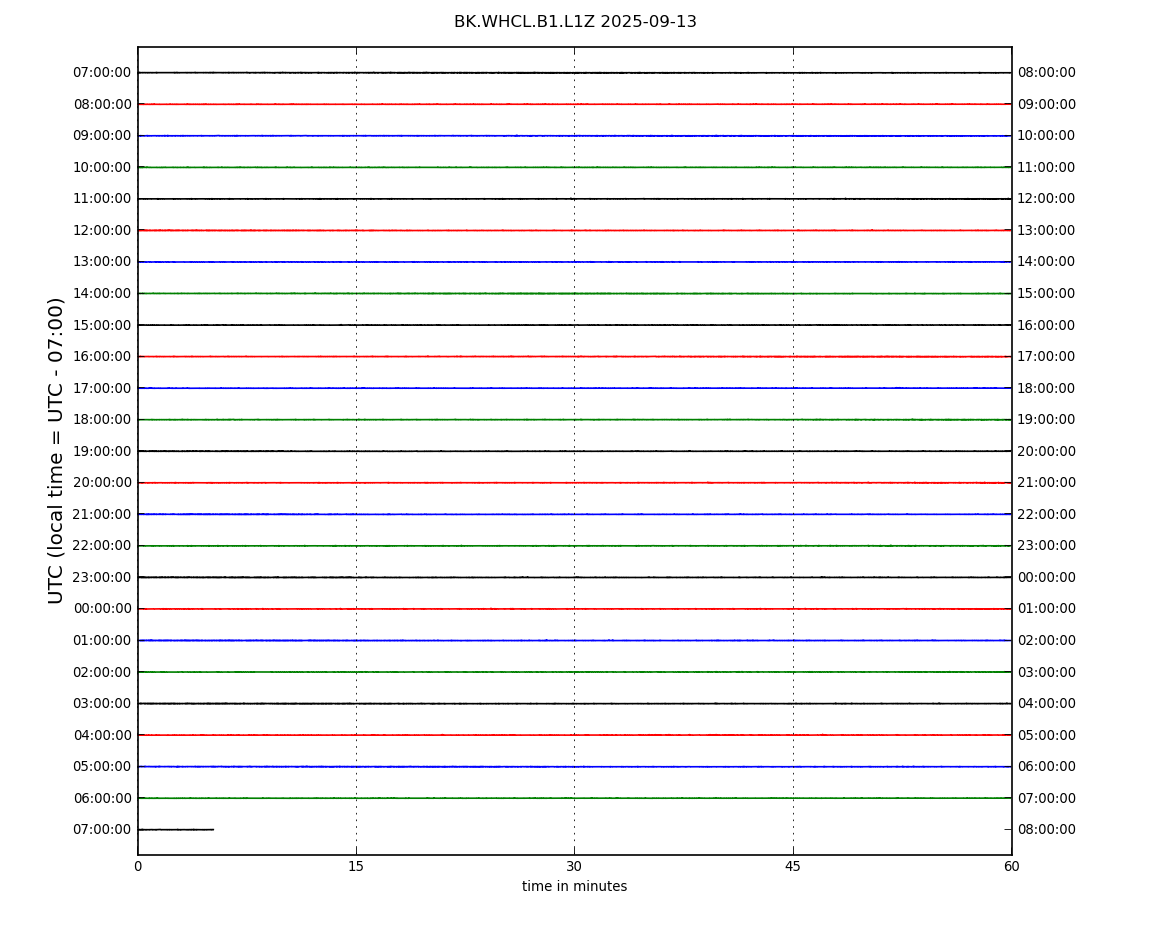
Task: Click right-axis end time 16:00:00
Action: coord(1047,325)
